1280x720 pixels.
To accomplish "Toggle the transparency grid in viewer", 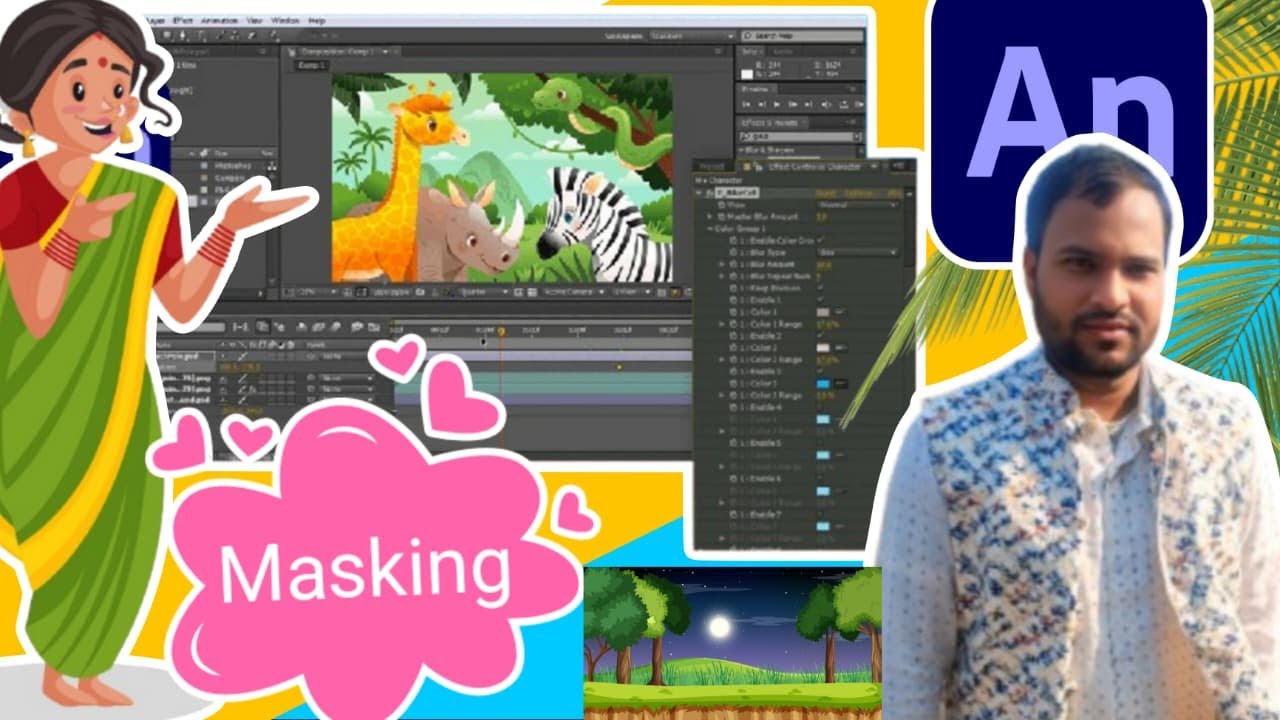I will [x=531, y=292].
